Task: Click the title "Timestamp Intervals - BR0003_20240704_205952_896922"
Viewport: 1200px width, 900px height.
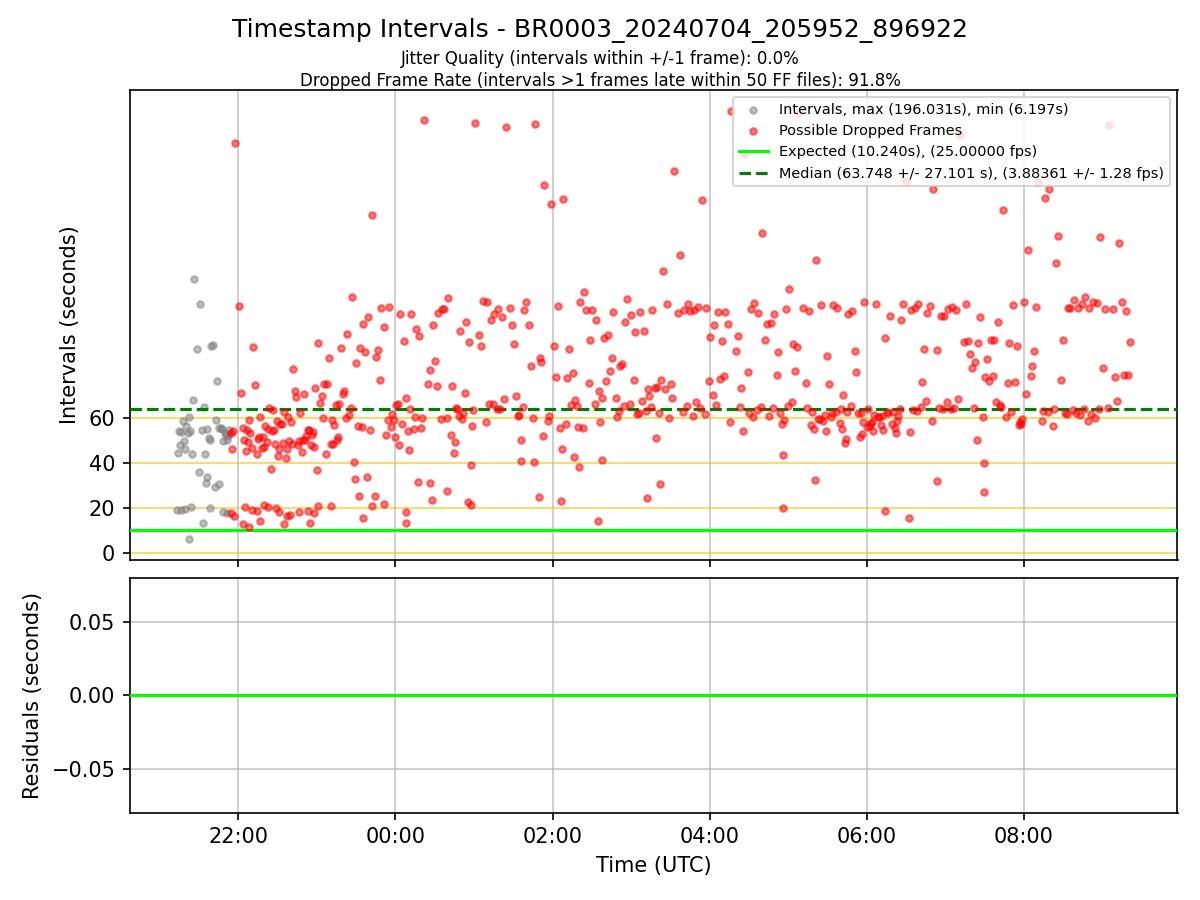Action: pos(600,29)
